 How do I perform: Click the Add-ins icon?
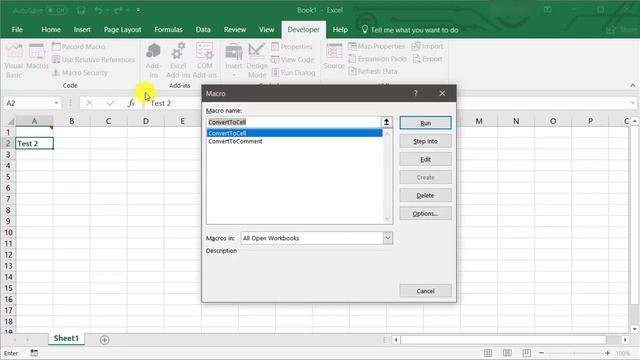pyautogui.click(x=153, y=60)
